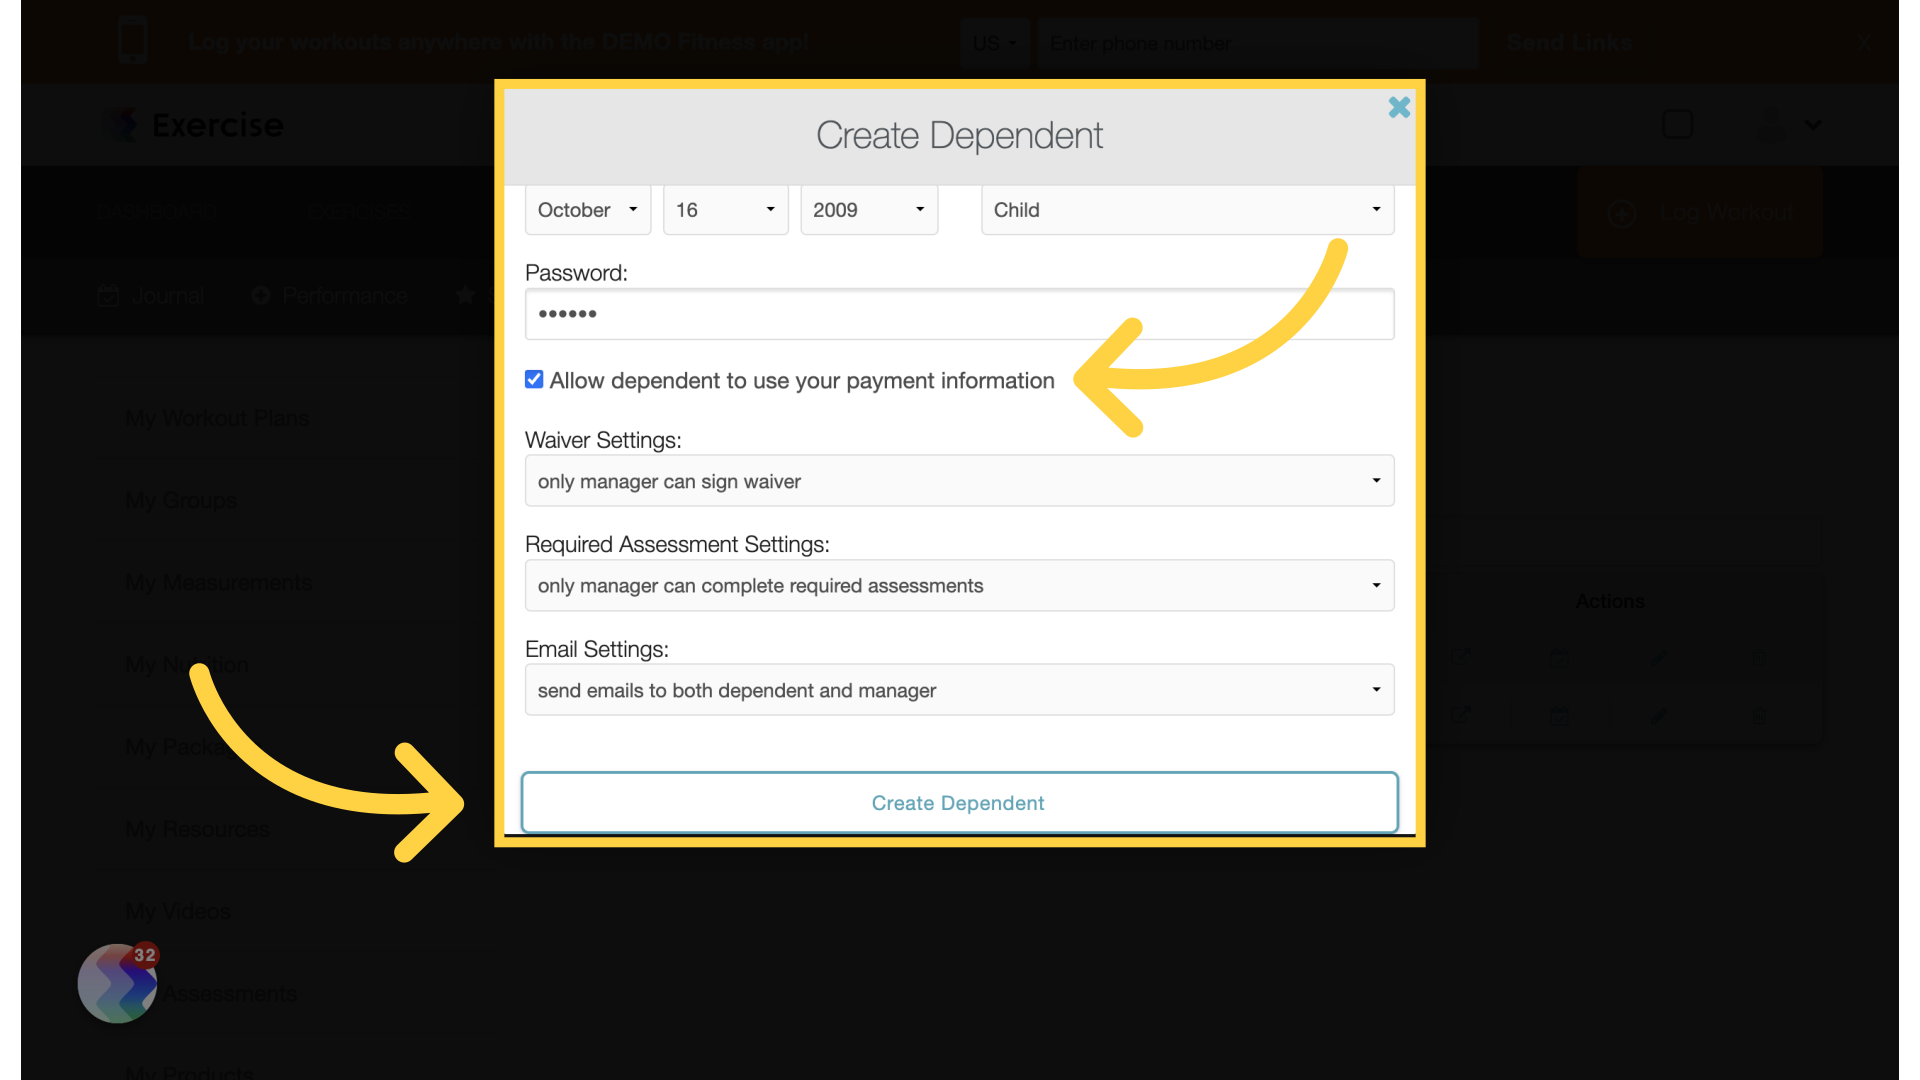Open the Exercises menu item
Screen dimensions: 1920x1080
pyautogui.click(x=358, y=212)
